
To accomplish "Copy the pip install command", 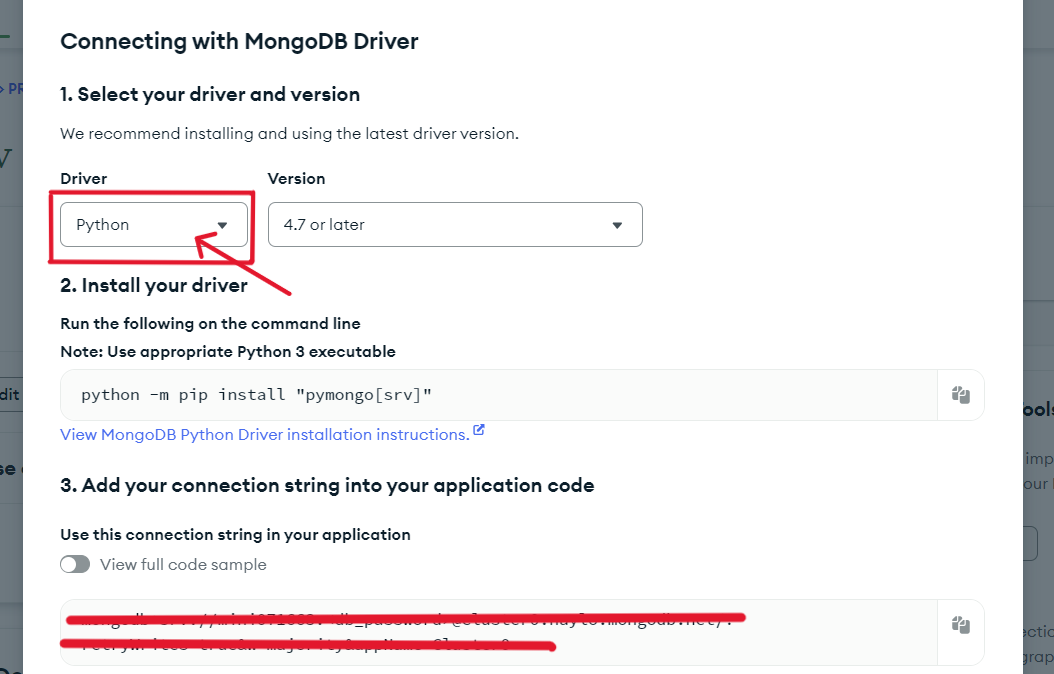I will tap(961, 394).
